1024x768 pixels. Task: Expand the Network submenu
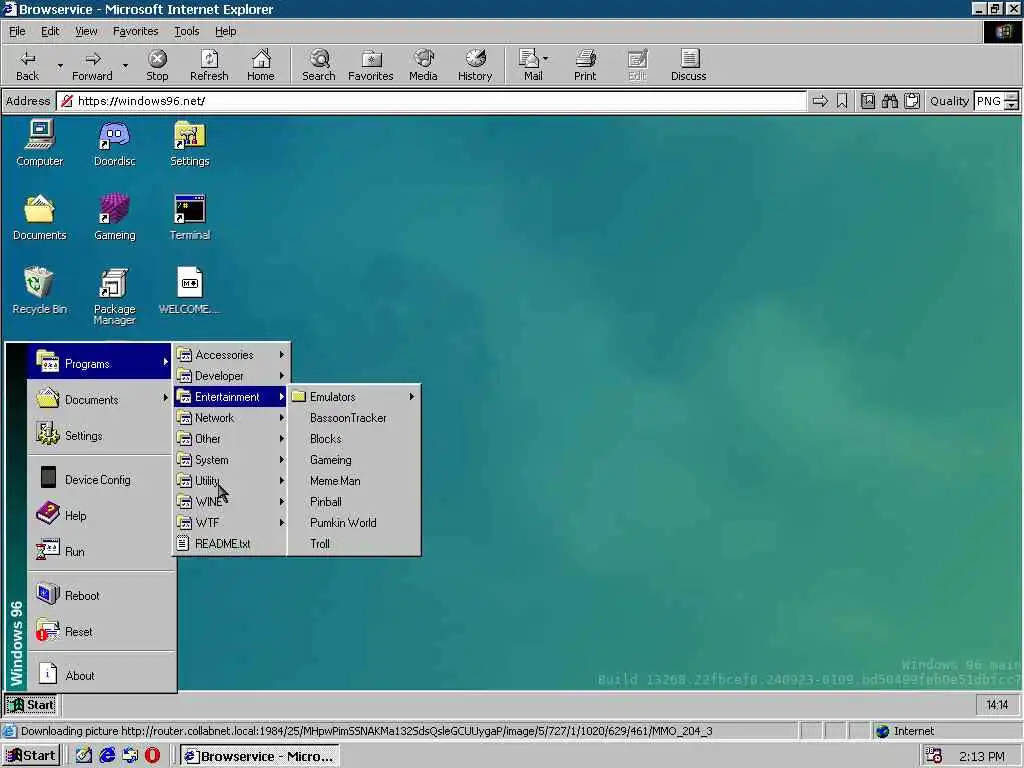click(231, 418)
